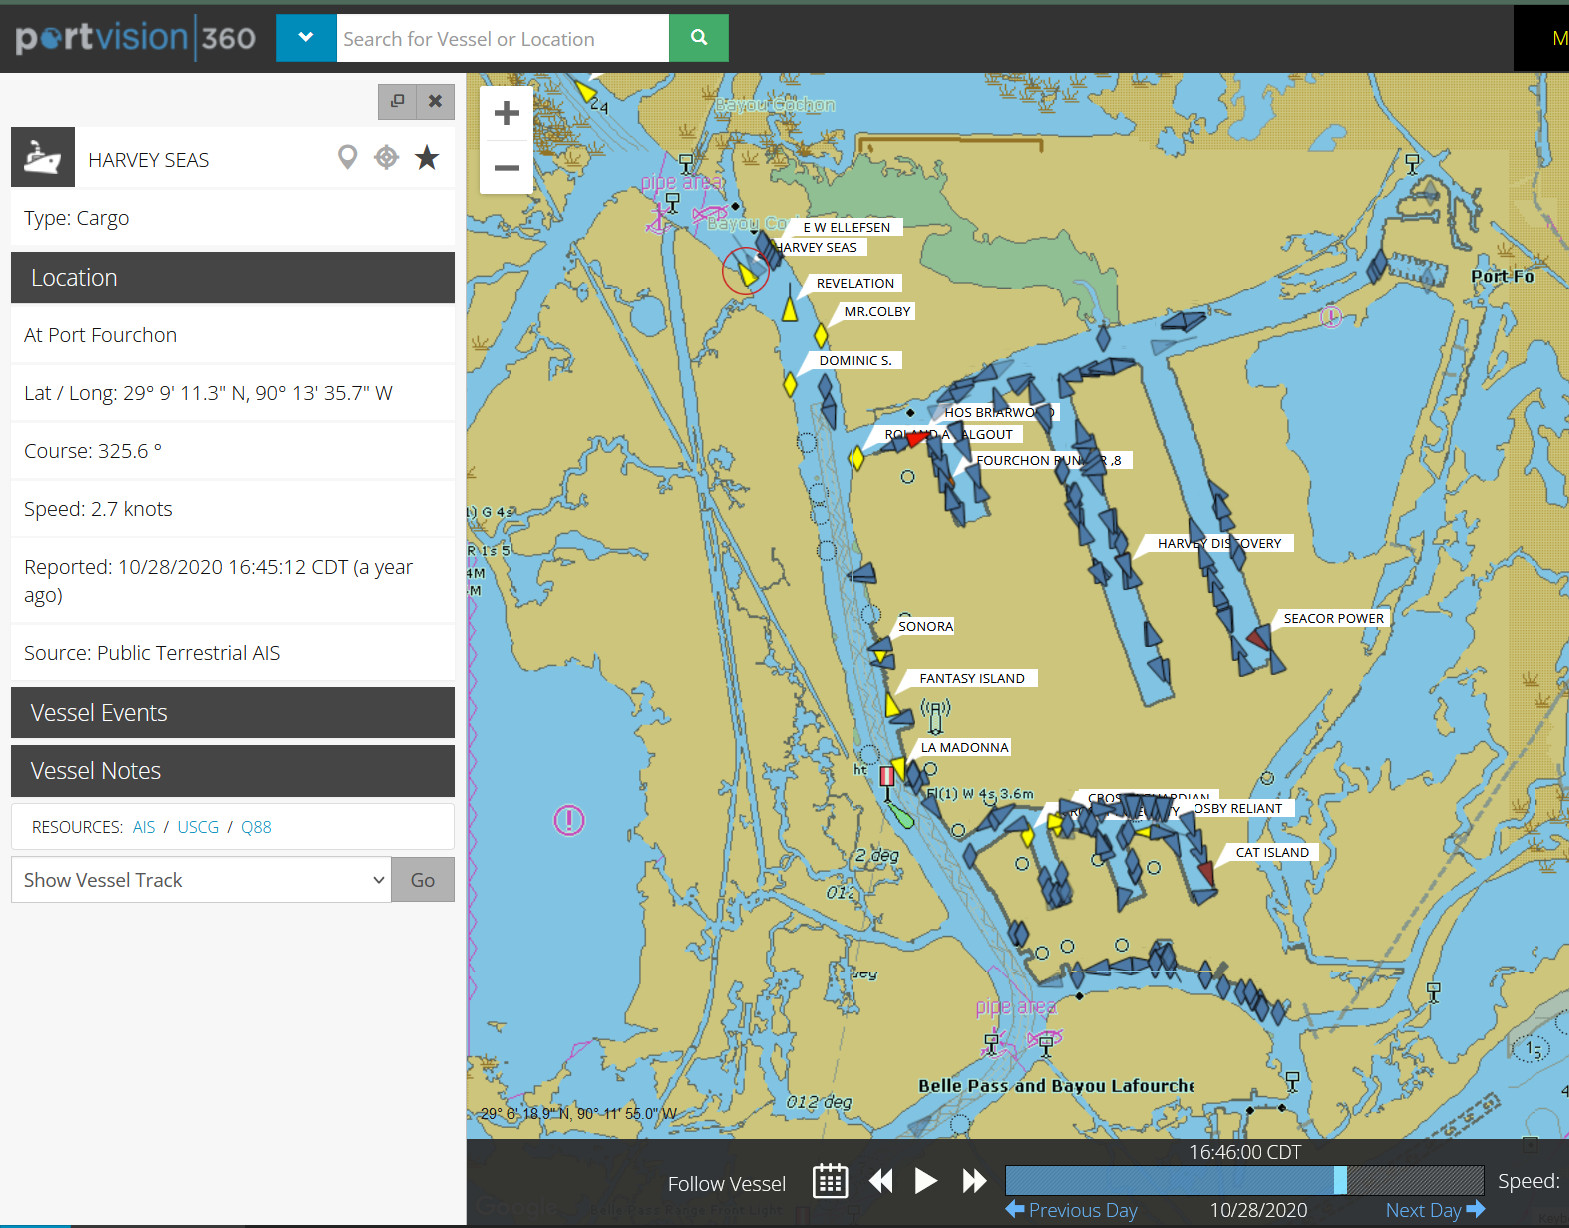Click the yellow diamond marker beside MR.COLBY
Viewport: 1569px width, 1228px height.
coord(821,335)
